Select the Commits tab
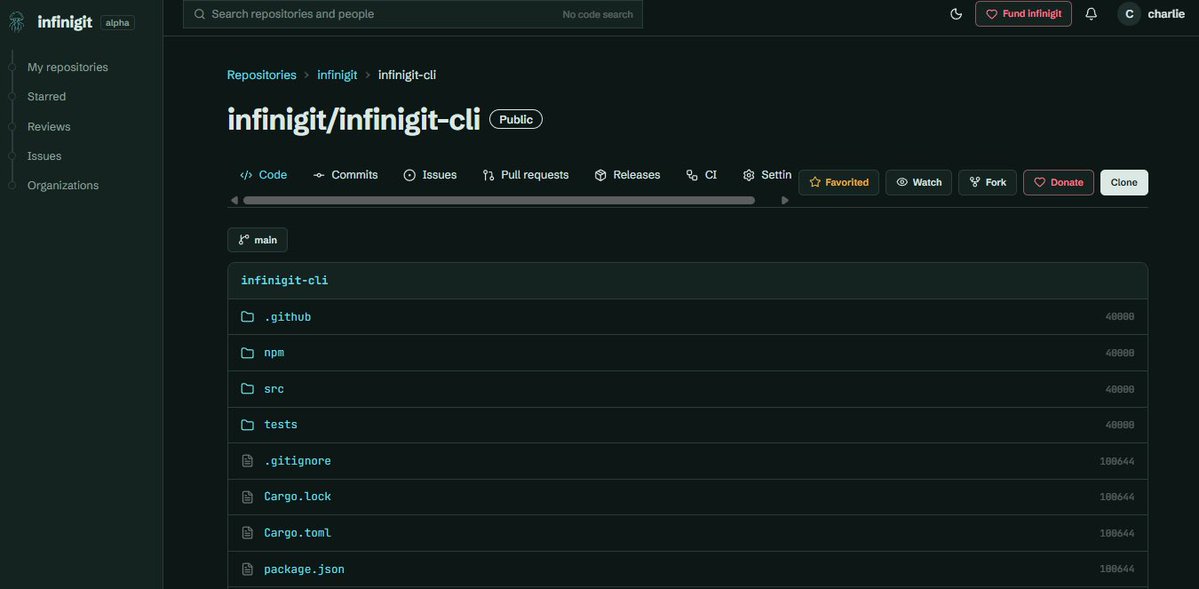 coord(346,175)
